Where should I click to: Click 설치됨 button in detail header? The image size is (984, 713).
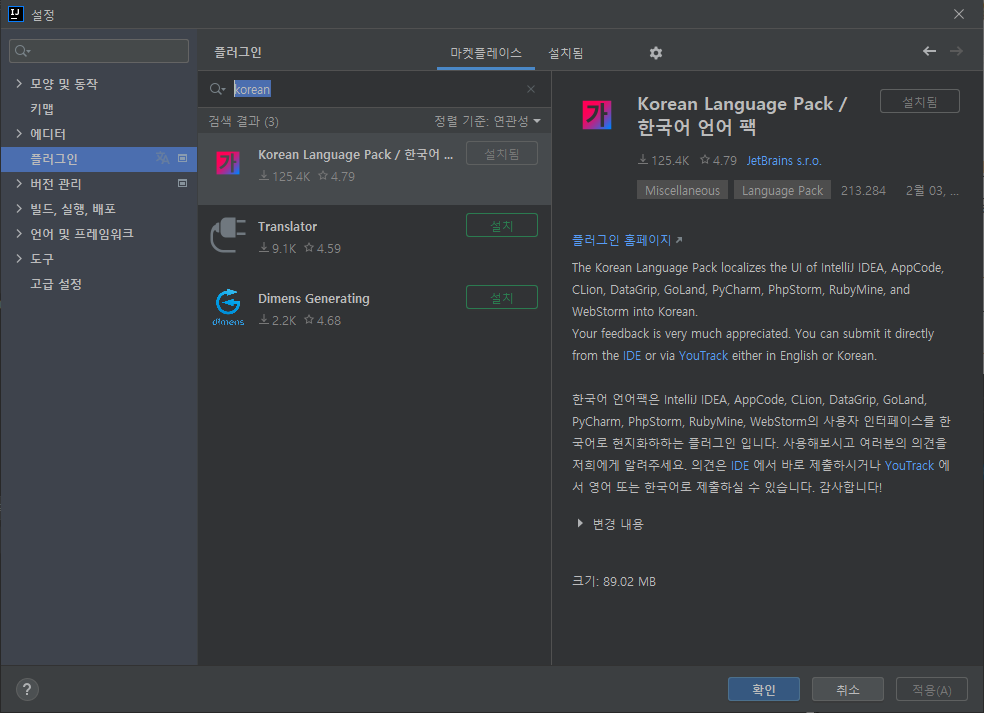click(919, 101)
